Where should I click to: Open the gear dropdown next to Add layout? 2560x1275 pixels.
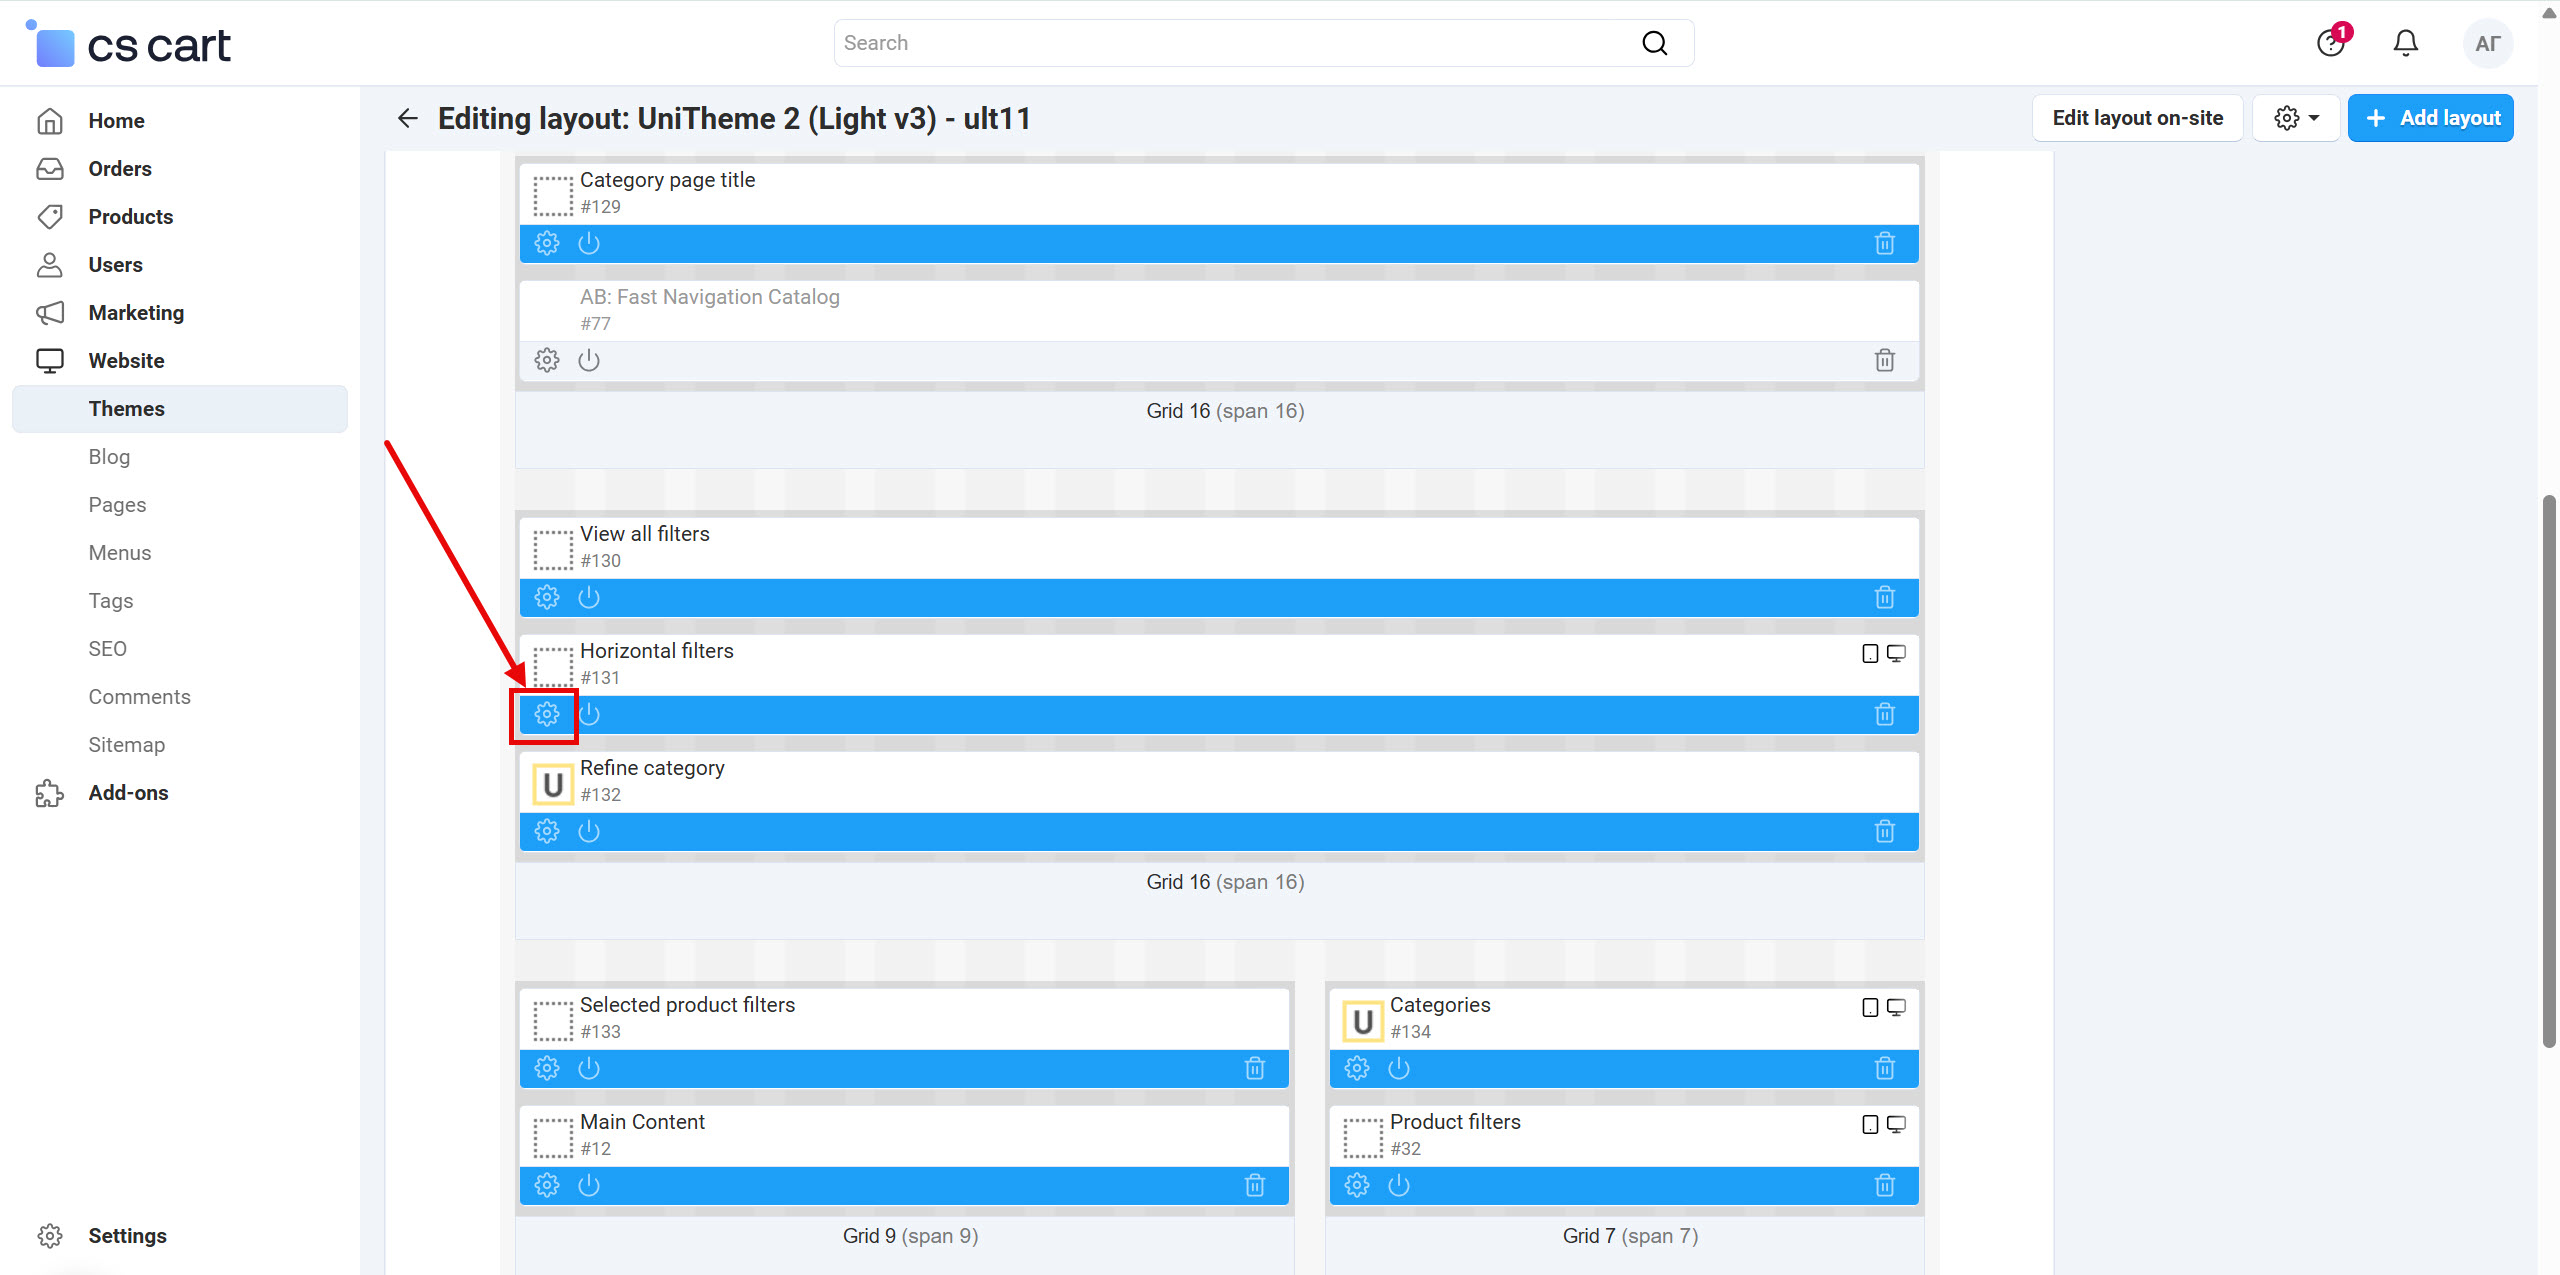(x=2296, y=117)
